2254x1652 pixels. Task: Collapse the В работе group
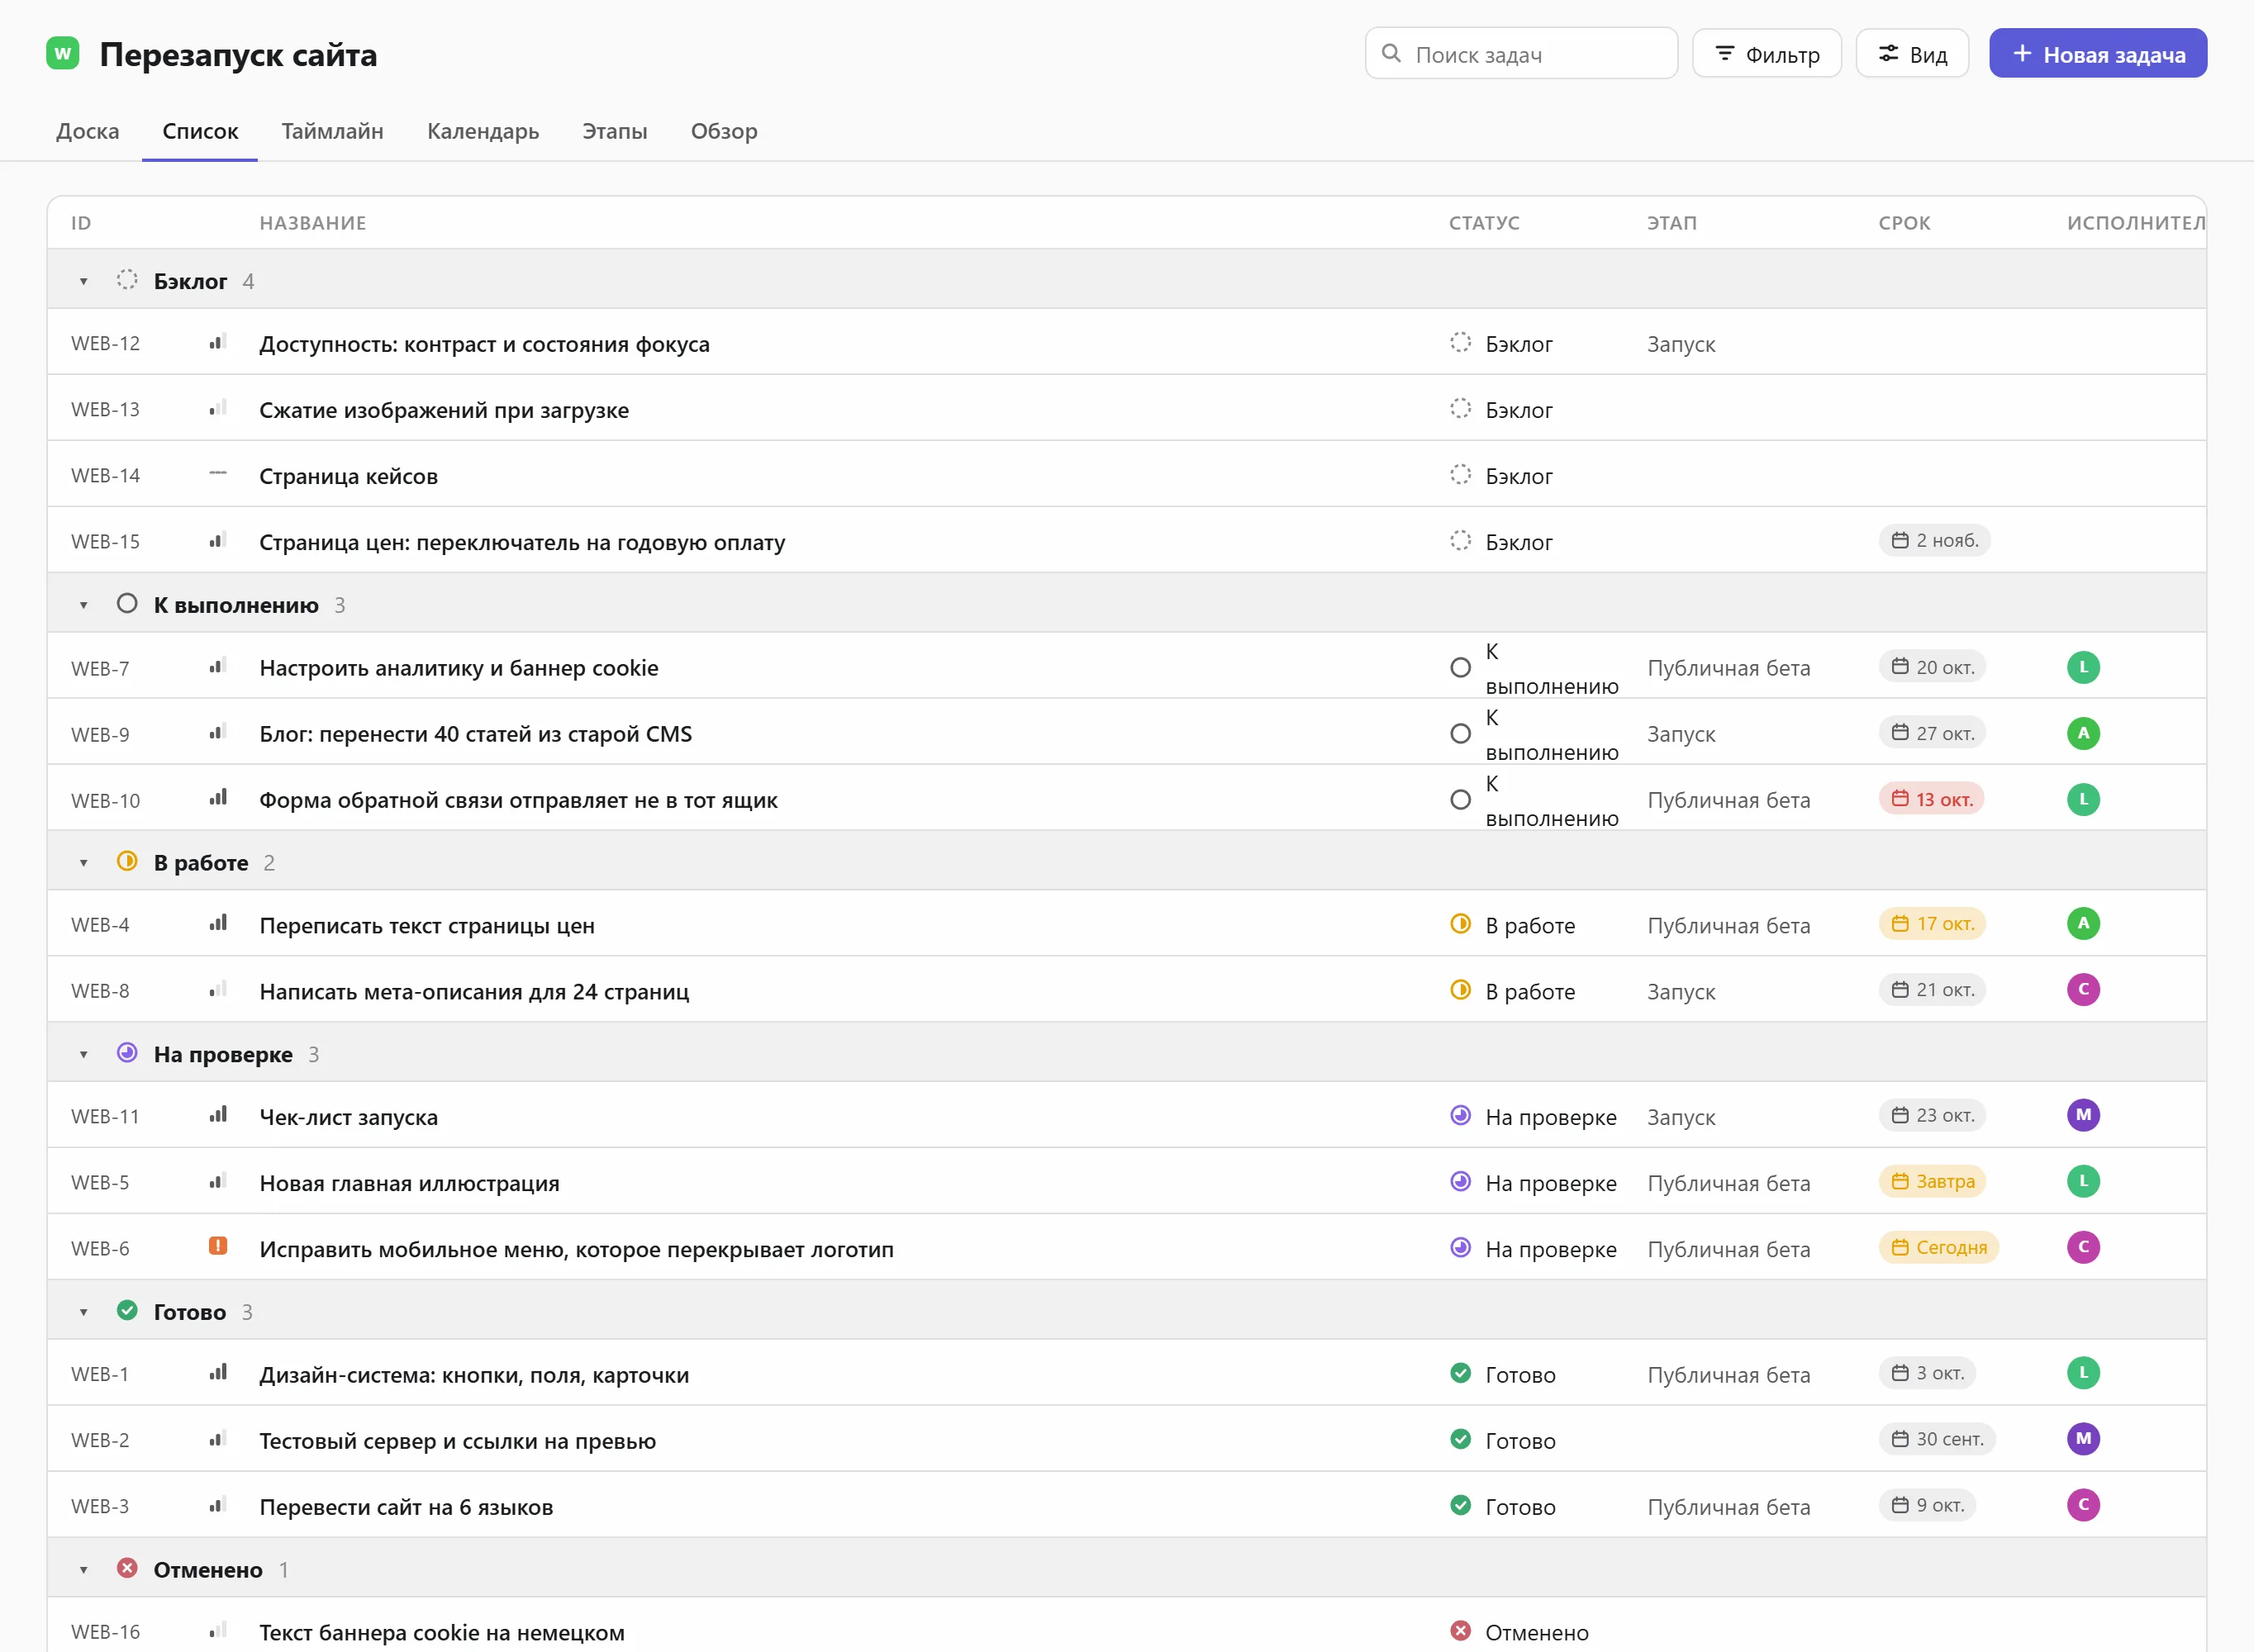(84, 863)
